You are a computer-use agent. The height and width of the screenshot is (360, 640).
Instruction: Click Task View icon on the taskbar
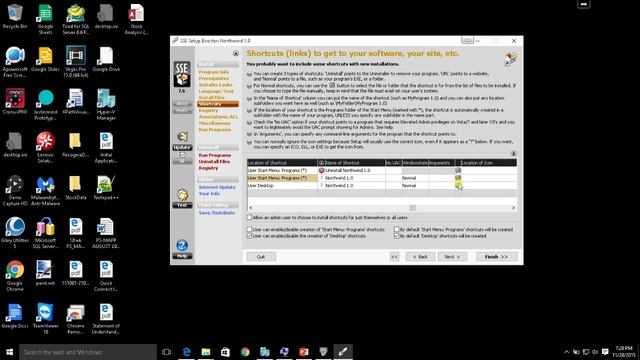(167, 352)
